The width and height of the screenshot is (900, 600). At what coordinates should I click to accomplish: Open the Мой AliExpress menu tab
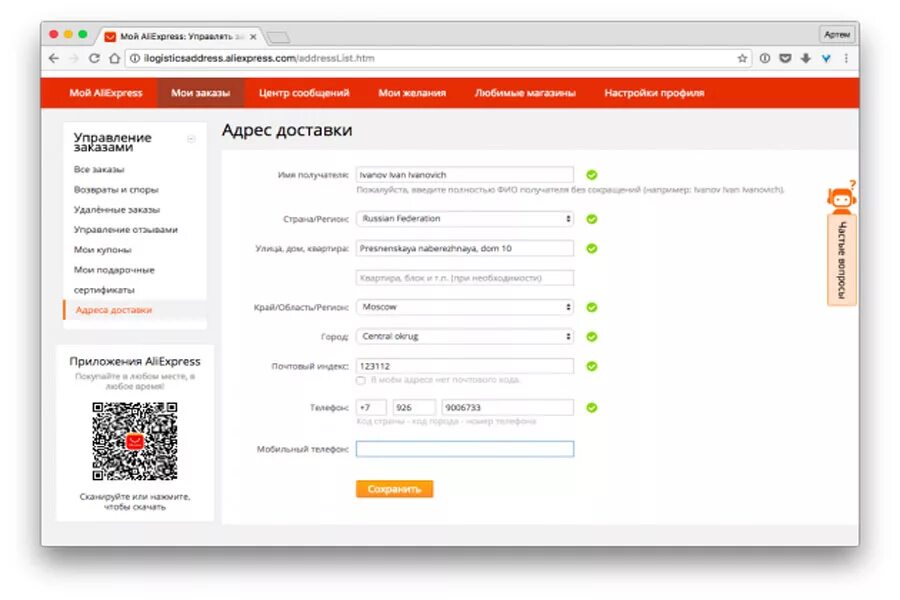[x=106, y=93]
